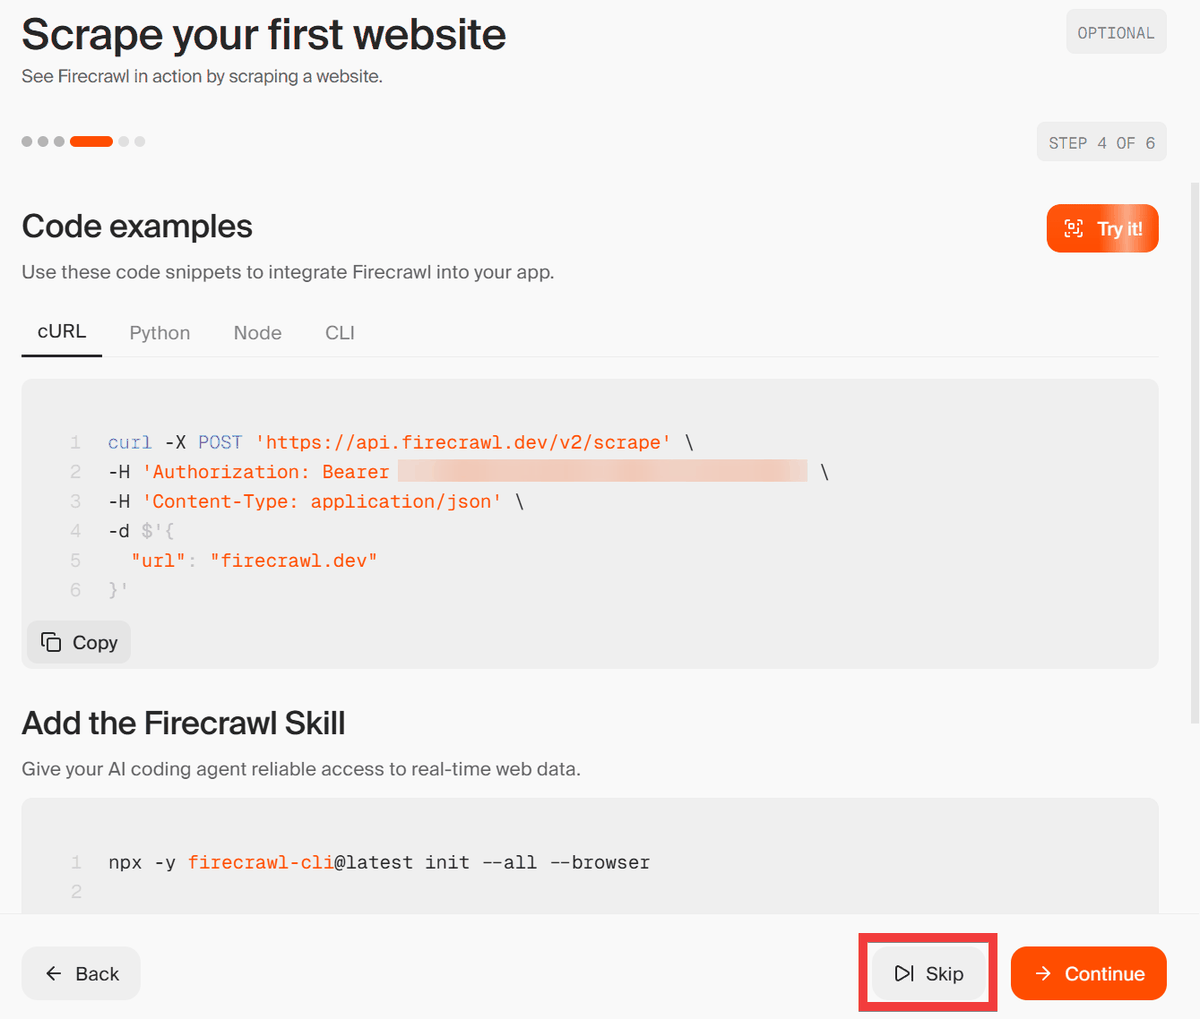
Task: Click the STEP 4 OF 6 label
Action: pos(1101,143)
